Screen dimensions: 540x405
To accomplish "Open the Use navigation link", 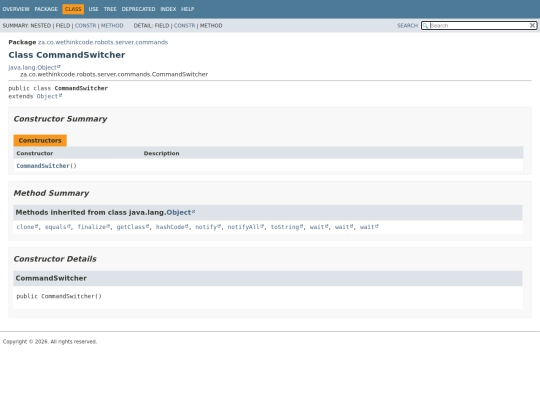I will pyautogui.click(x=93, y=9).
